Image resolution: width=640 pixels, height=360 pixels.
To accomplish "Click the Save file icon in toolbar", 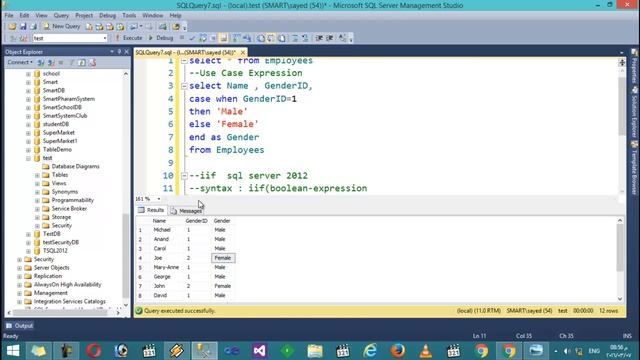I will [x=23, y=27].
